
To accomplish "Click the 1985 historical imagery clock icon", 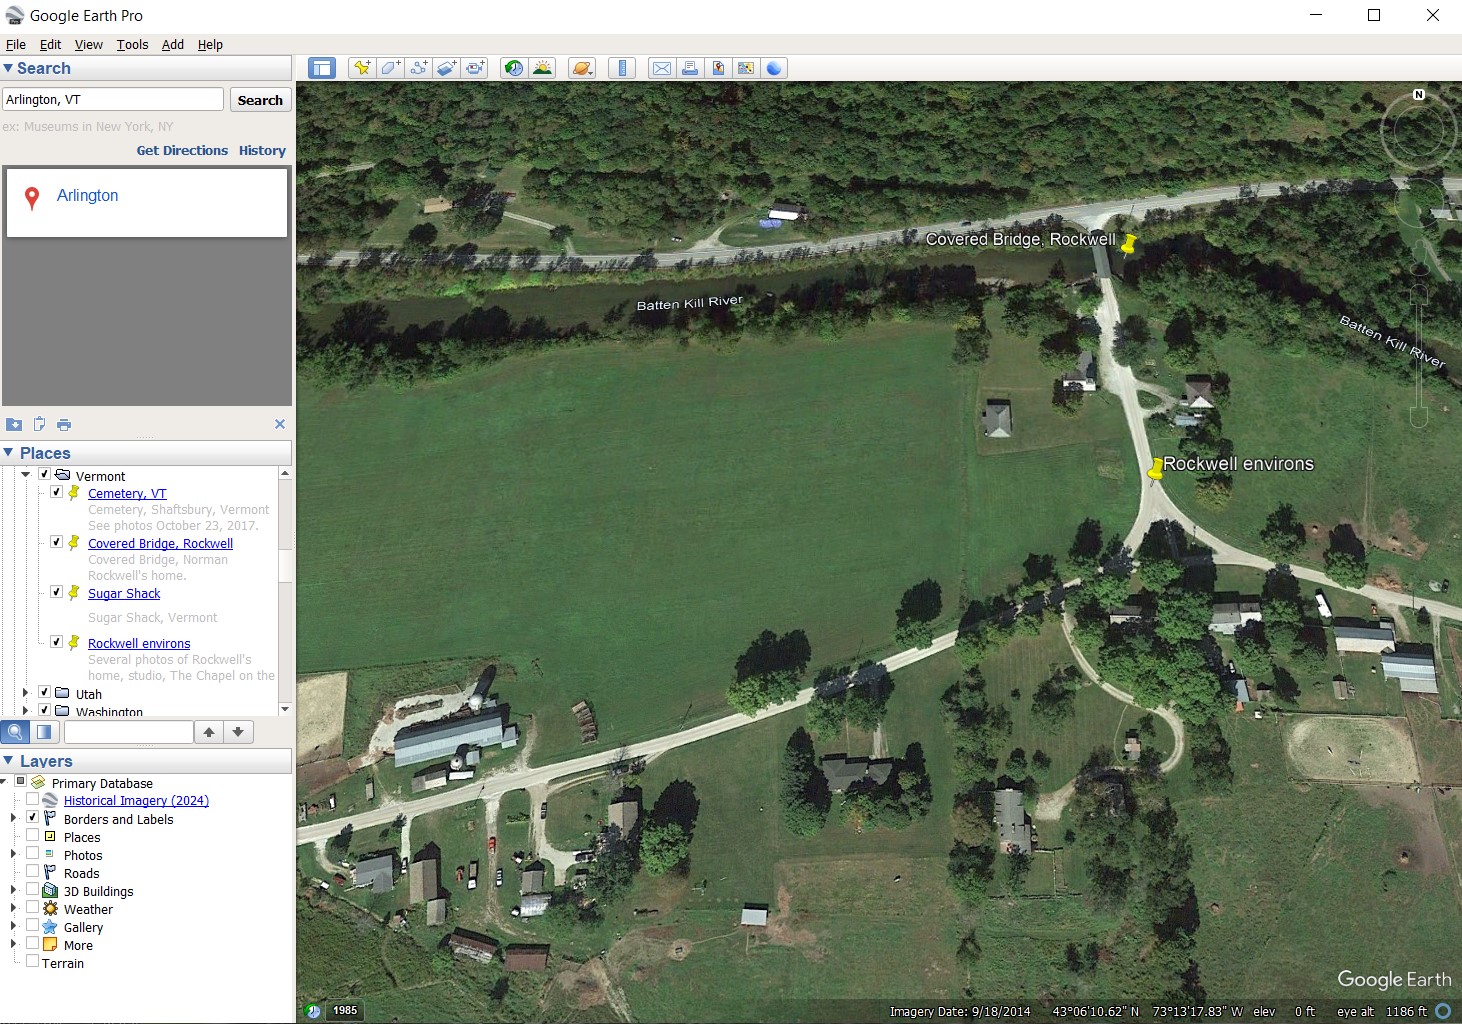I will click(313, 1011).
